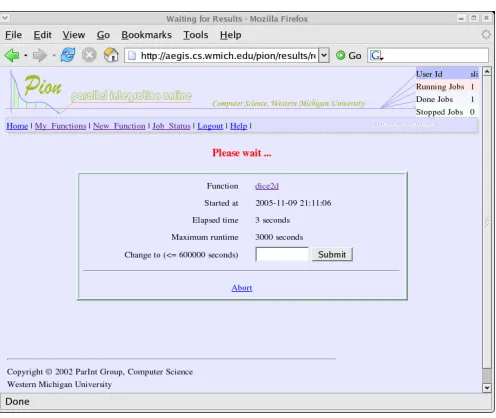Click the 'Please wait ...' heading
The image size is (496, 418).
tap(242, 153)
